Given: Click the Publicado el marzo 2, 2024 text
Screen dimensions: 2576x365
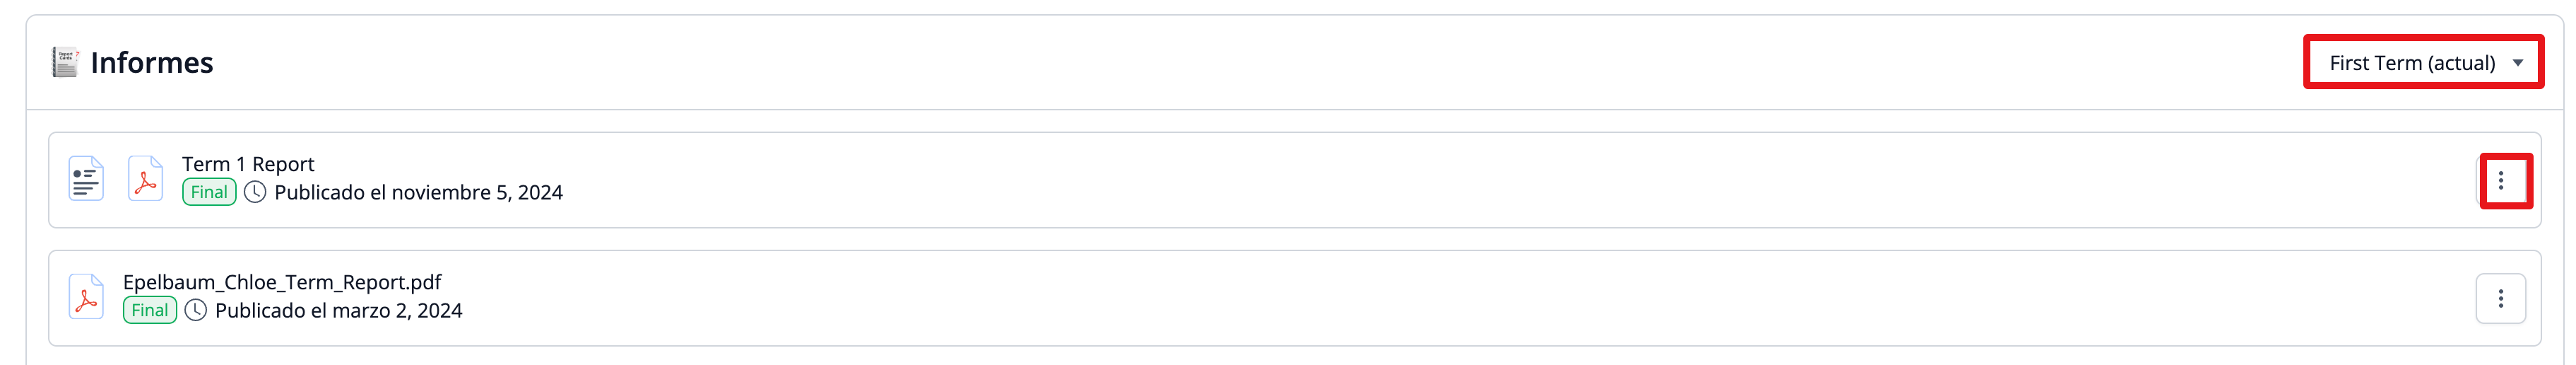Looking at the screenshot, I should click(338, 310).
